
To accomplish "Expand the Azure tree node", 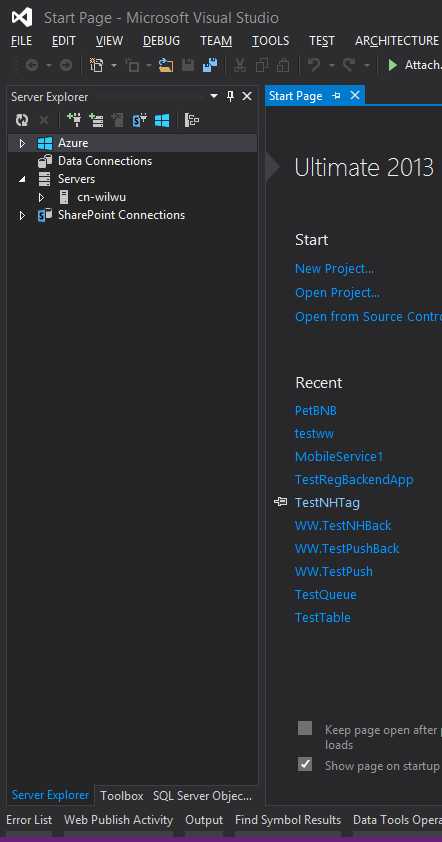I will (22, 143).
